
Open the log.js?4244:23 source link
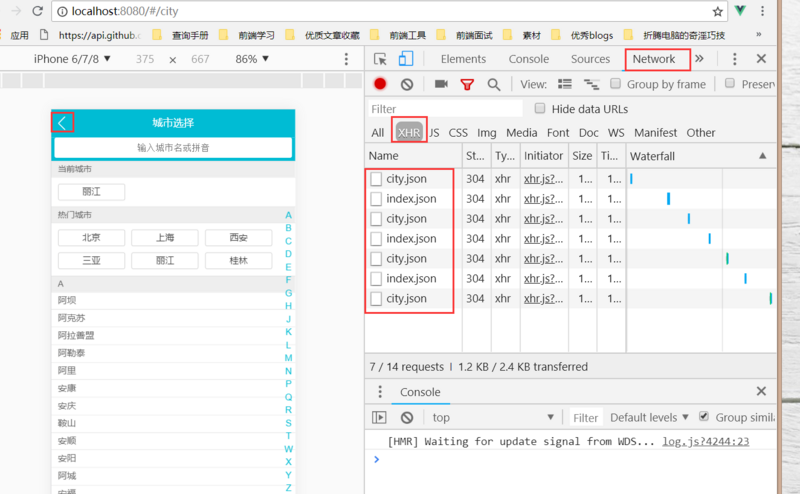706,441
